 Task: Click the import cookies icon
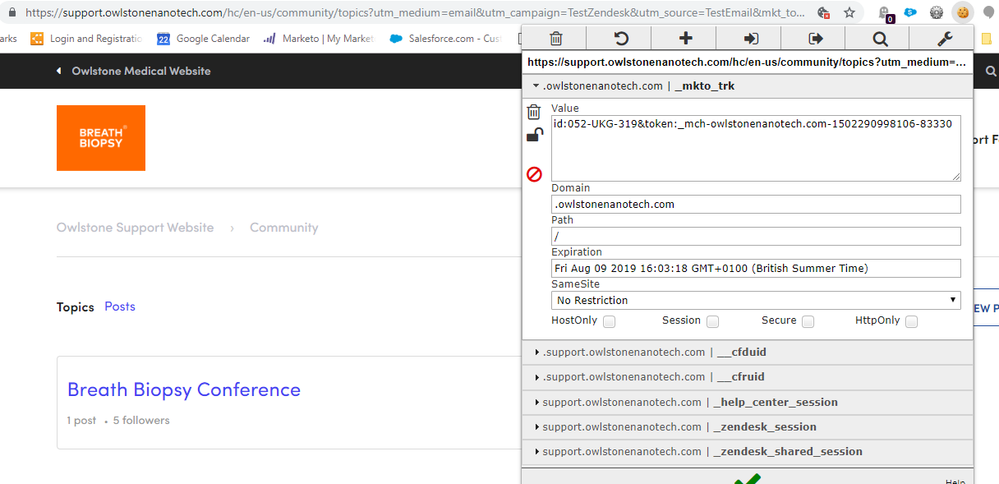point(750,39)
